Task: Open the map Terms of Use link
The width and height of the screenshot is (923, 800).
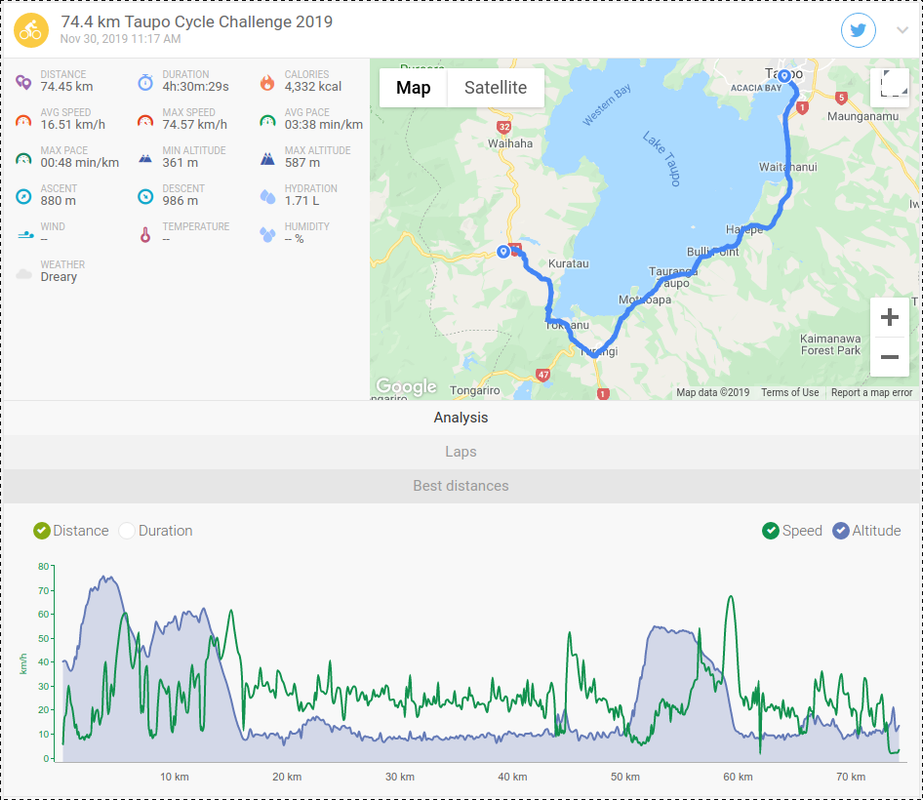Action: click(x=789, y=393)
